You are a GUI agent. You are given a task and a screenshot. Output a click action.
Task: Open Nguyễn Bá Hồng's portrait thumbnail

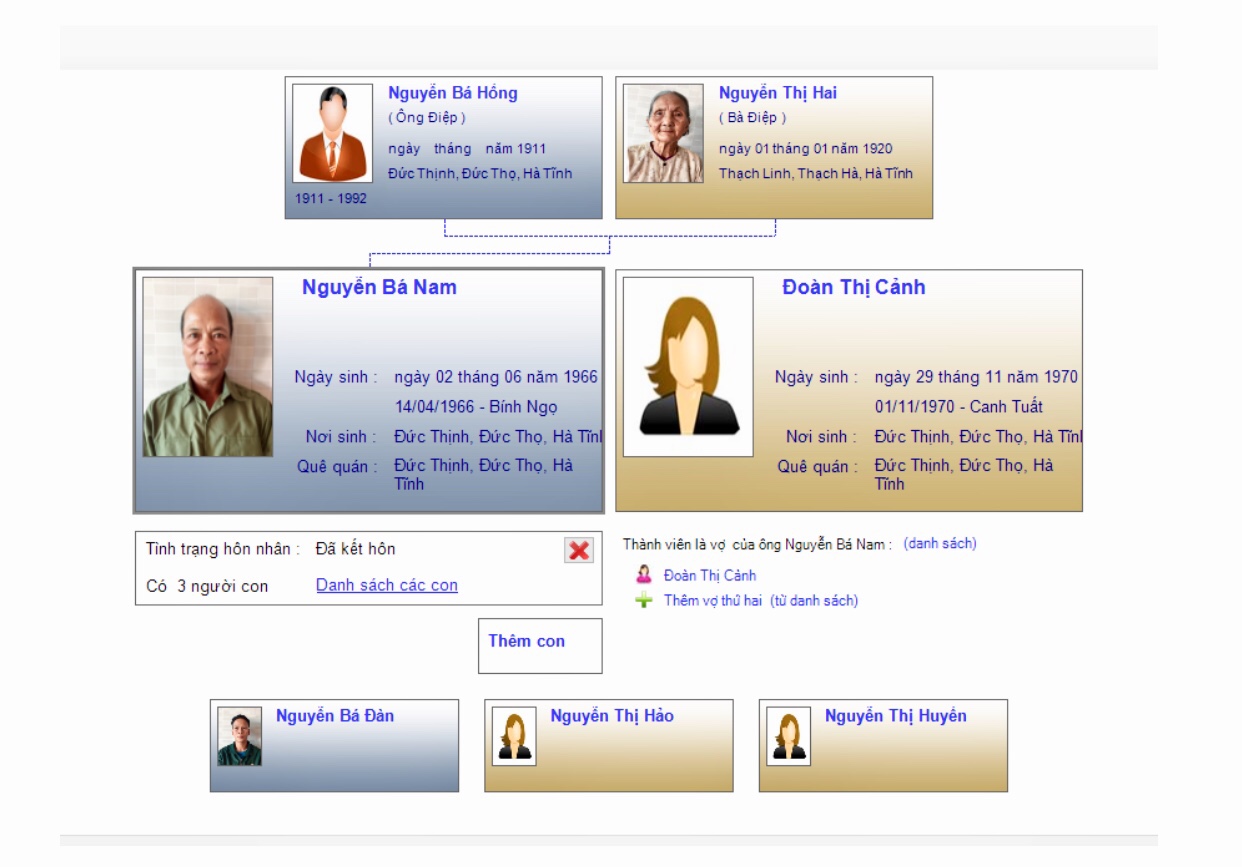332,133
